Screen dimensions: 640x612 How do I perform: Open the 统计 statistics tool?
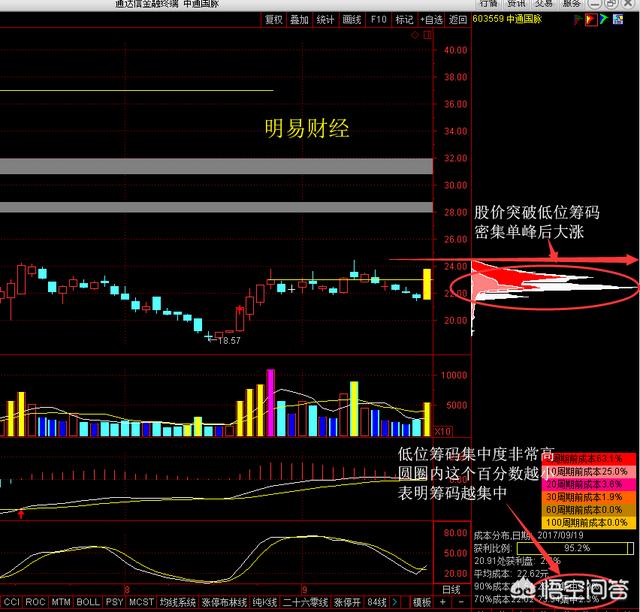tap(325, 19)
